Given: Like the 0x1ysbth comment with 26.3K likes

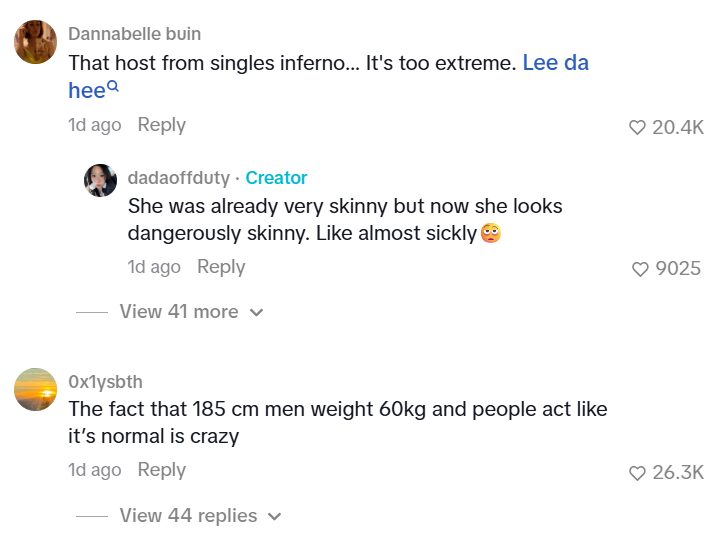Looking at the screenshot, I should 637,473.
